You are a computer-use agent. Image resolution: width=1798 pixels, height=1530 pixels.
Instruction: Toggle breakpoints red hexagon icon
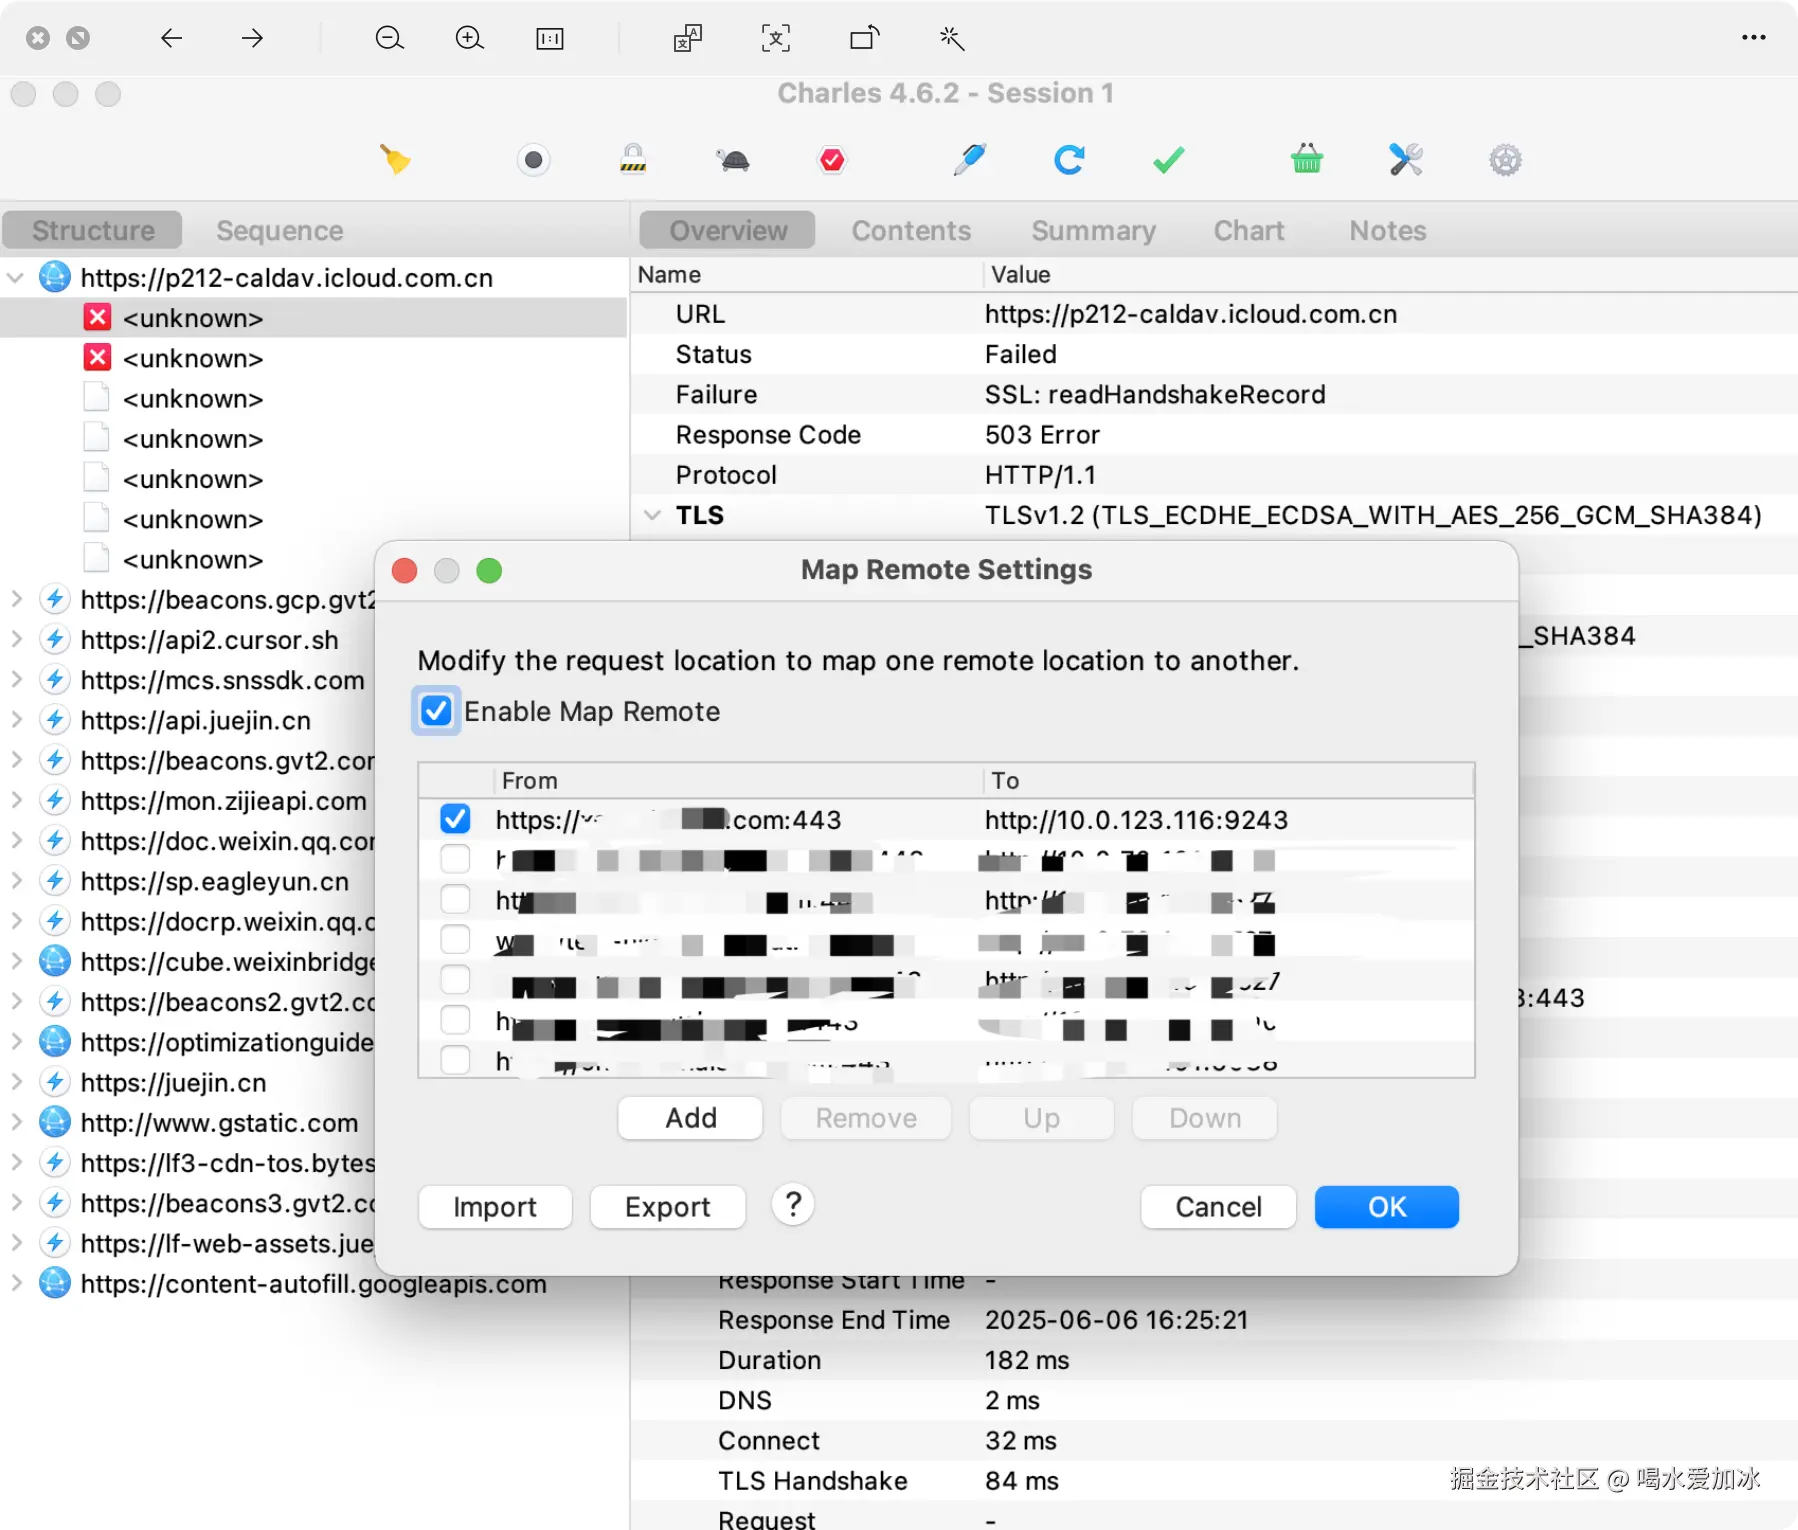coord(832,160)
